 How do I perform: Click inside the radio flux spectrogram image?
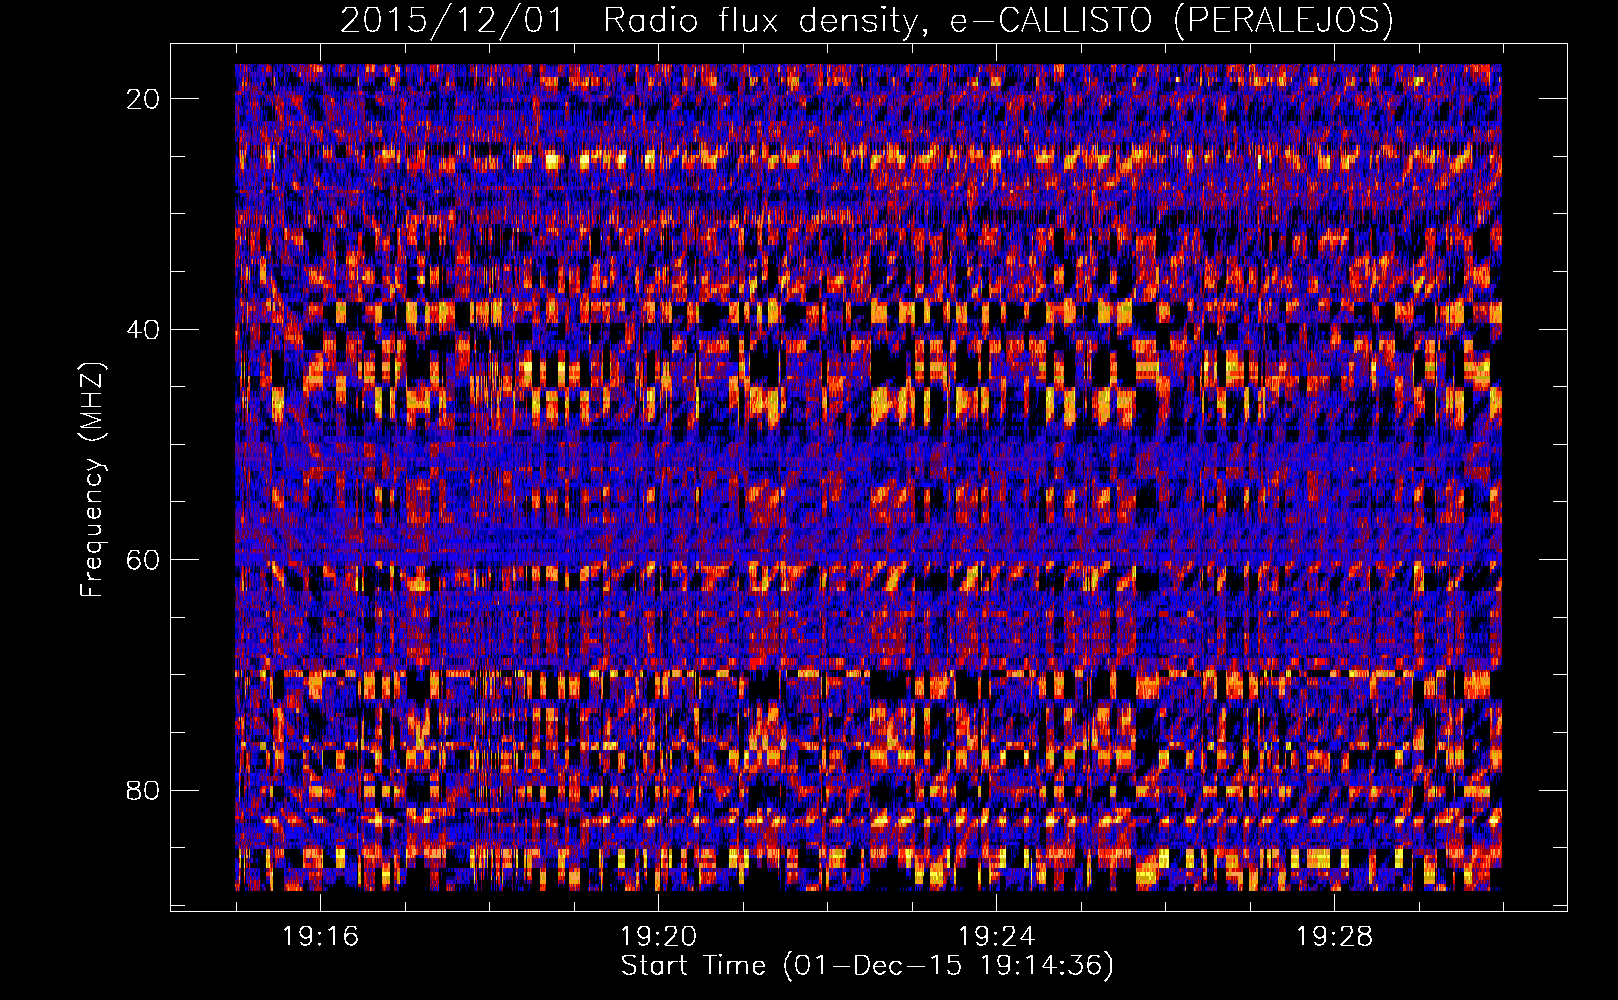pyautogui.click(x=868, y=477)
